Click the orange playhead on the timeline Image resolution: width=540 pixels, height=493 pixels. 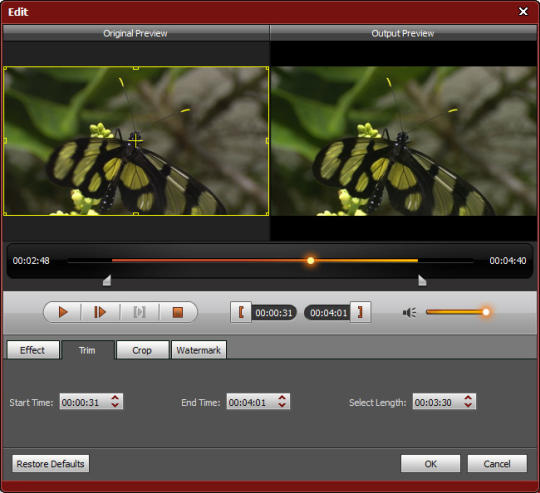(x=310, y=261)
